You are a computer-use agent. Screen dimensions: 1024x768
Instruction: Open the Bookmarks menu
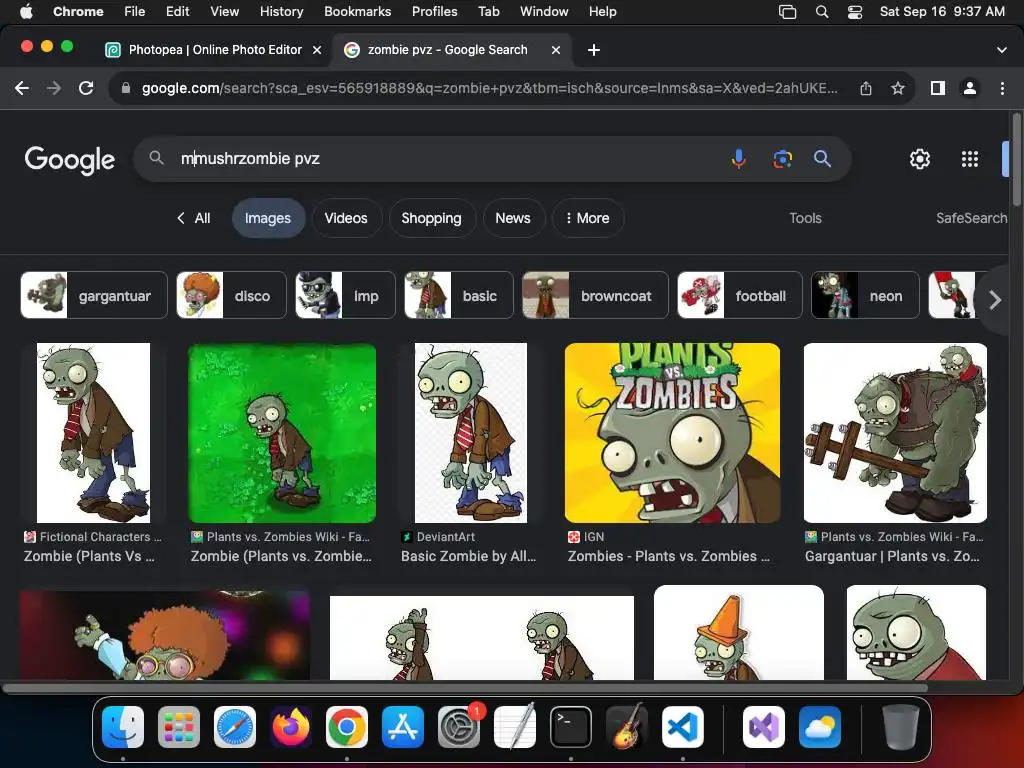(357, 12)
